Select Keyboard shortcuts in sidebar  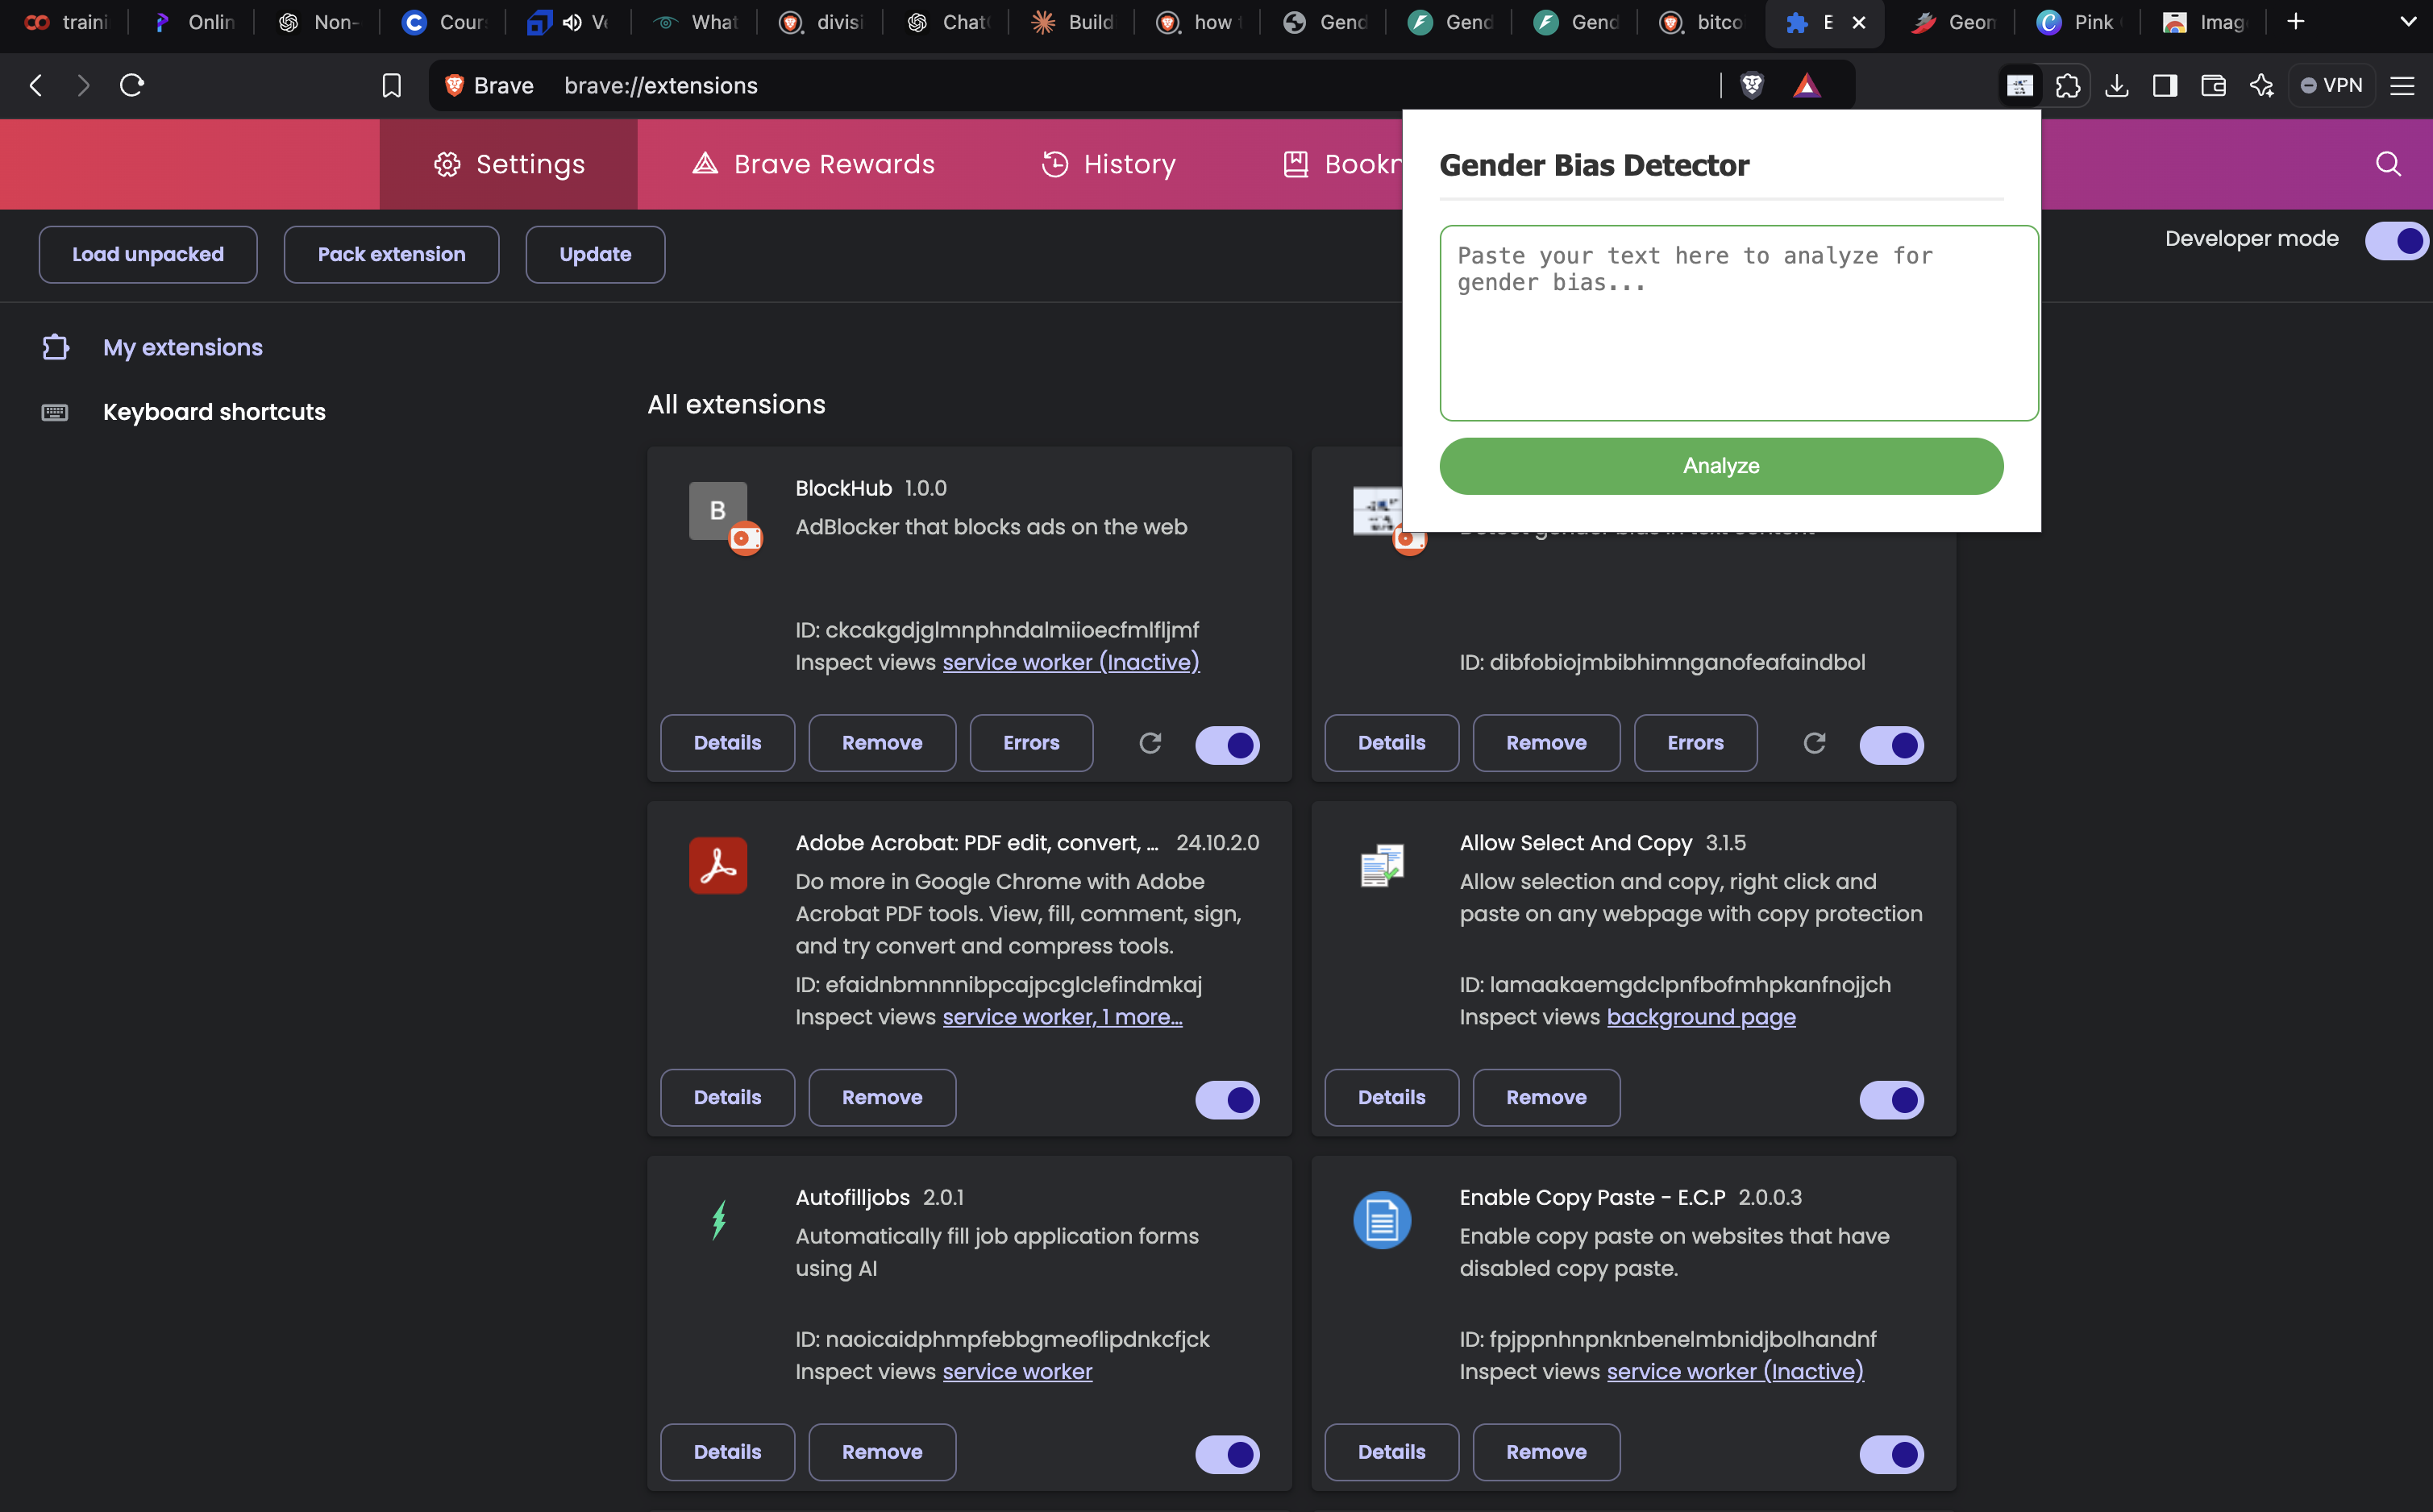(214, 412)
